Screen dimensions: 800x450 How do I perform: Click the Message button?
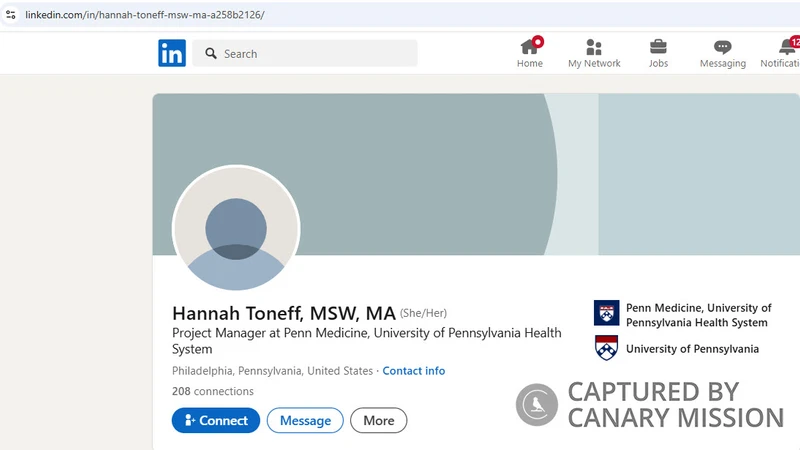tap(305, 420)
